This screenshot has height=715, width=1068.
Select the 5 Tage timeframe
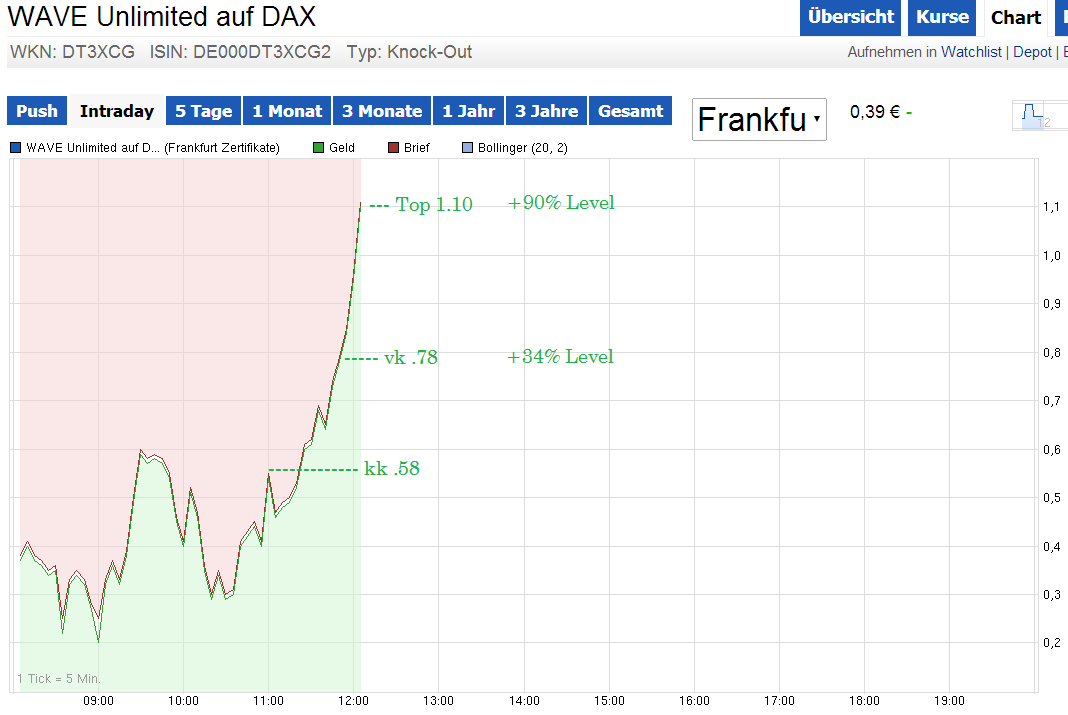203,110
